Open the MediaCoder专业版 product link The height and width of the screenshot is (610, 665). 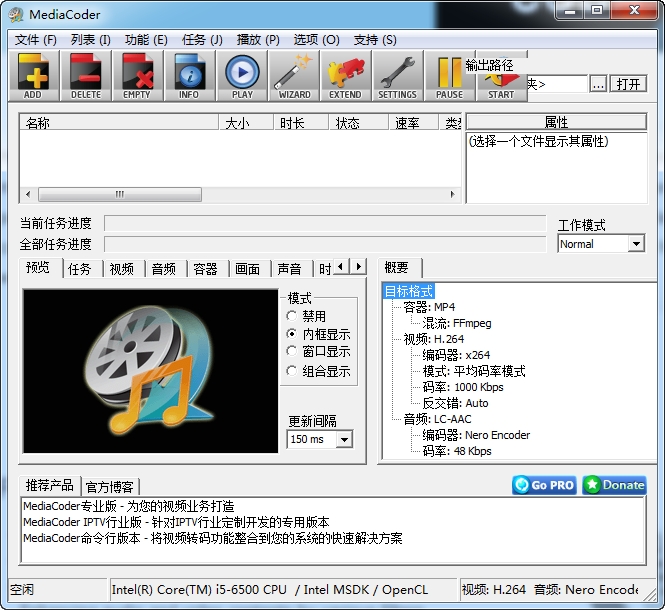pos(129,506)
